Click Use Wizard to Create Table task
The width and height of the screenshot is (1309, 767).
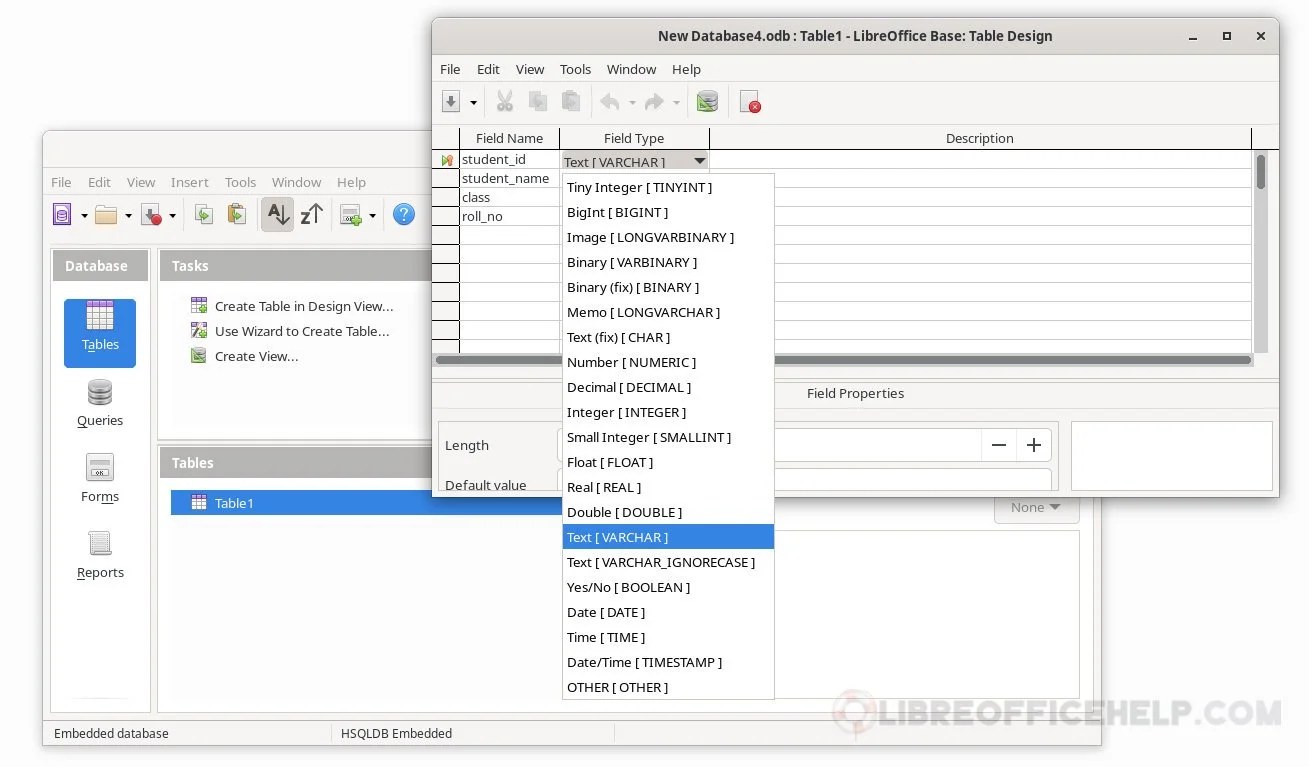(x=302, y=331)
